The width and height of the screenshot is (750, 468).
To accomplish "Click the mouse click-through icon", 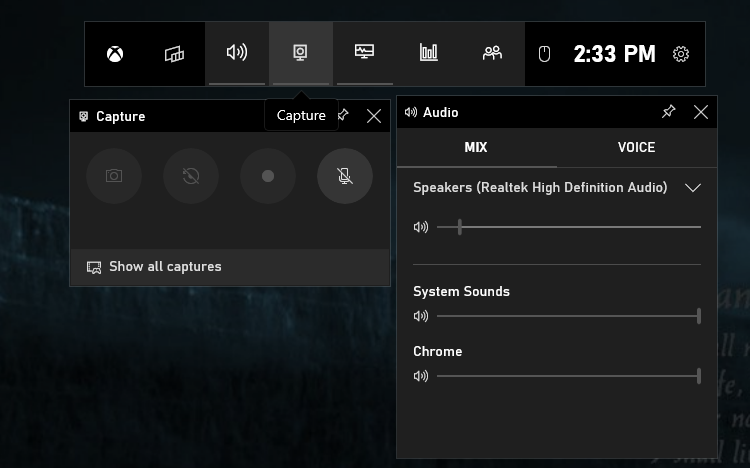I will click(544, 54).
